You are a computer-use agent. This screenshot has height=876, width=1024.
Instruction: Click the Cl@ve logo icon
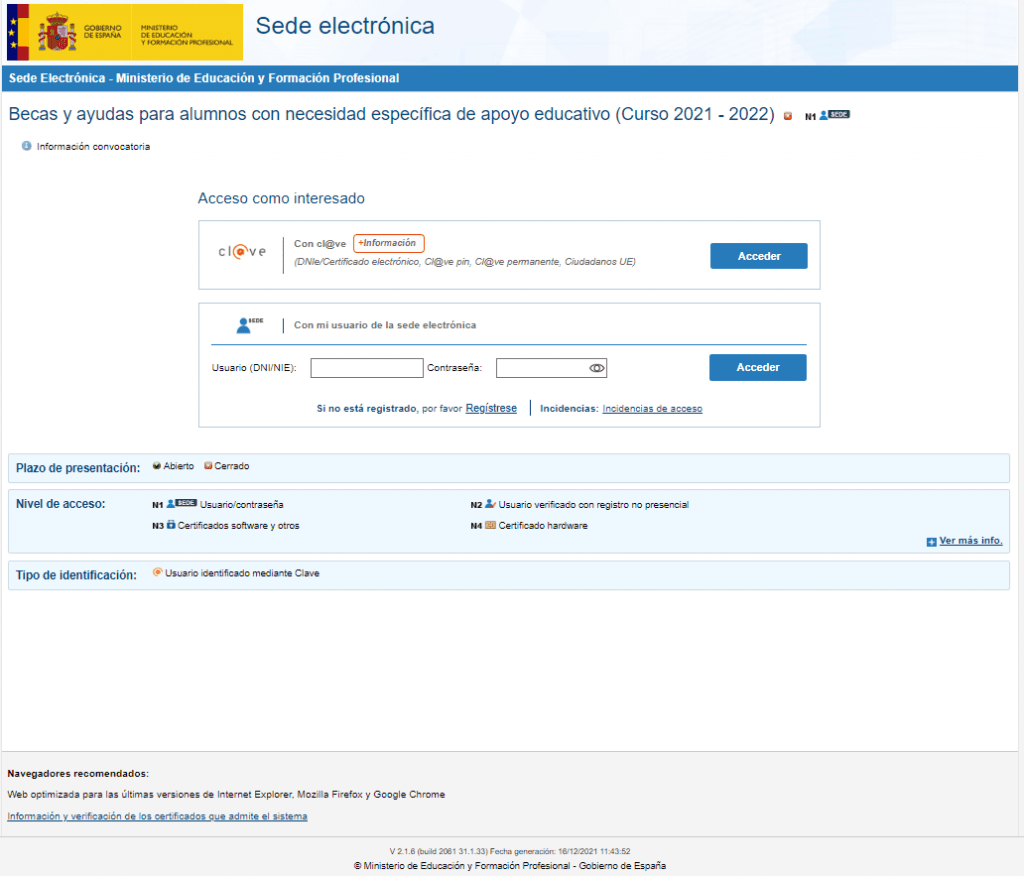point(242,252)
